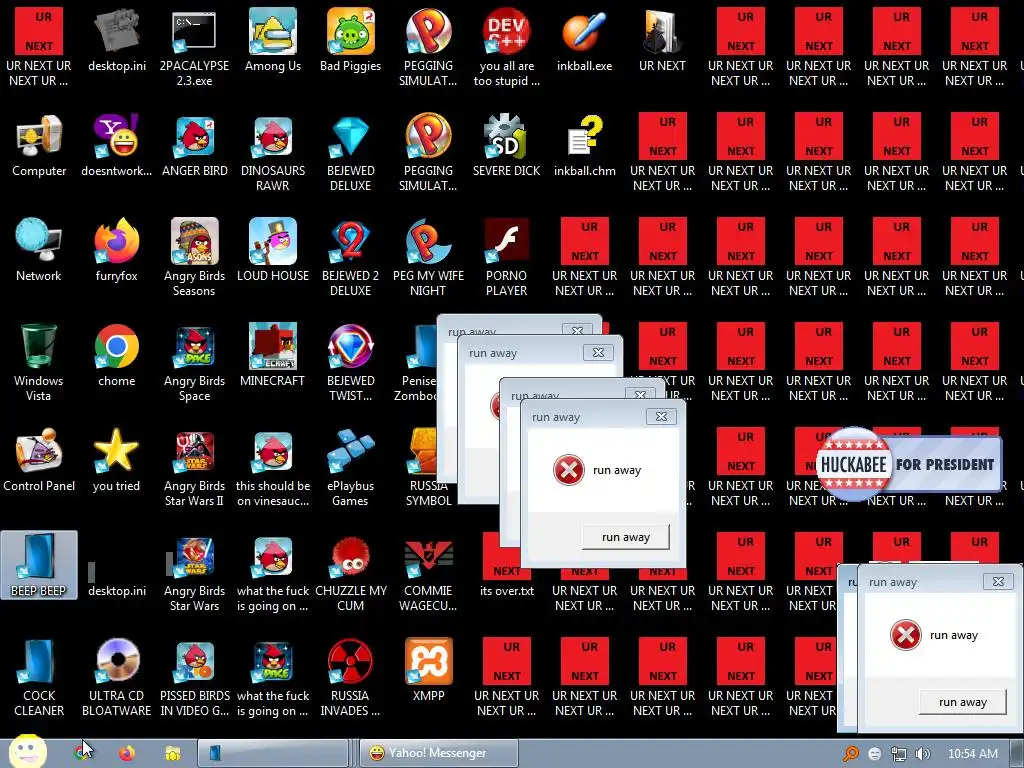
Task: Launch the BEJEWED TWIST shortcut
Action: [351, 363]
